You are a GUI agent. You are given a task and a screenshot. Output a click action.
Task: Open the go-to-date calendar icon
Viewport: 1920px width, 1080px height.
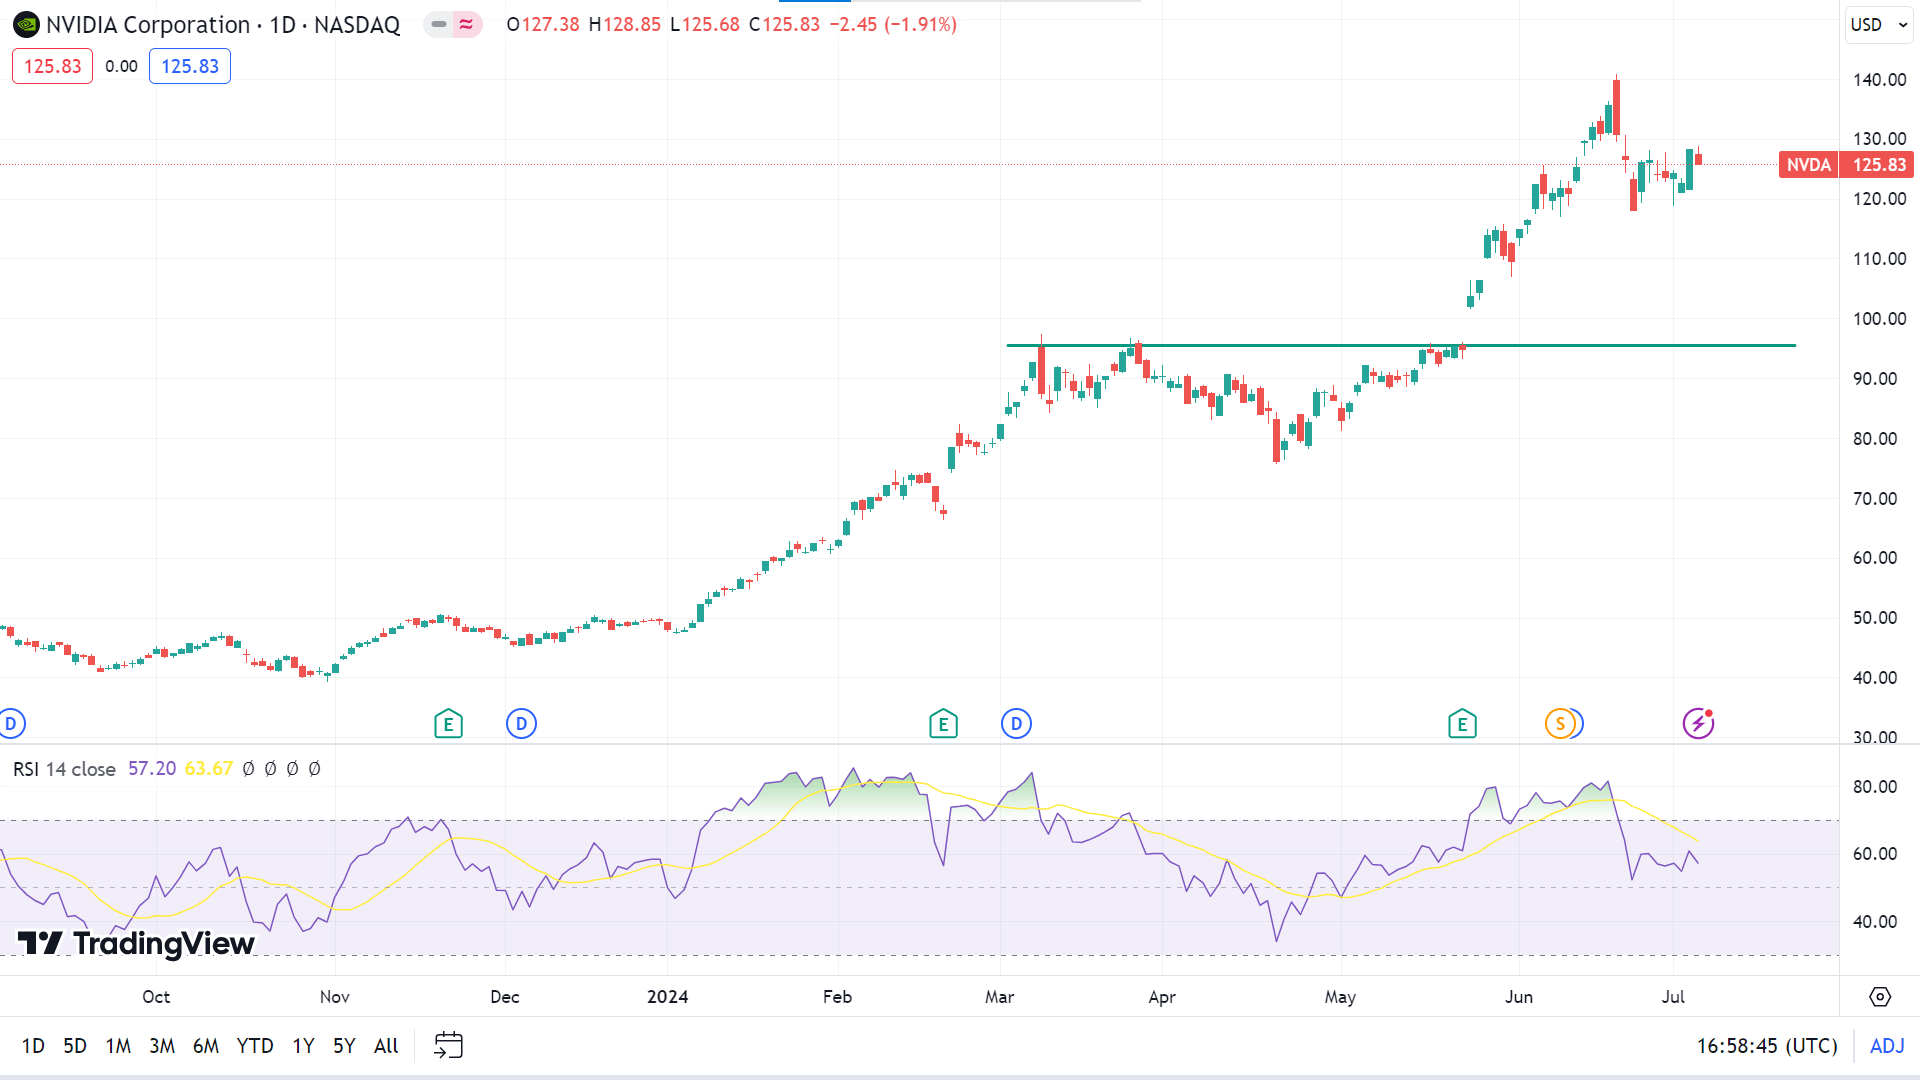pos(448,1045)
